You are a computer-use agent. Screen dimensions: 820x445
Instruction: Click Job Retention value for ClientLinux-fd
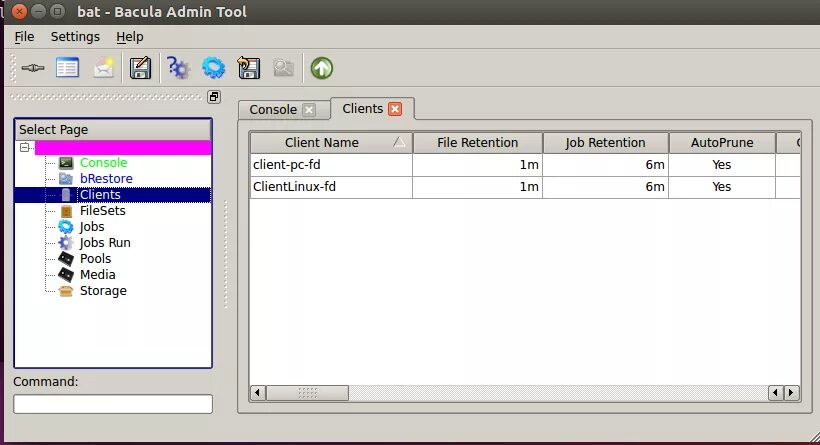(606, 187)
